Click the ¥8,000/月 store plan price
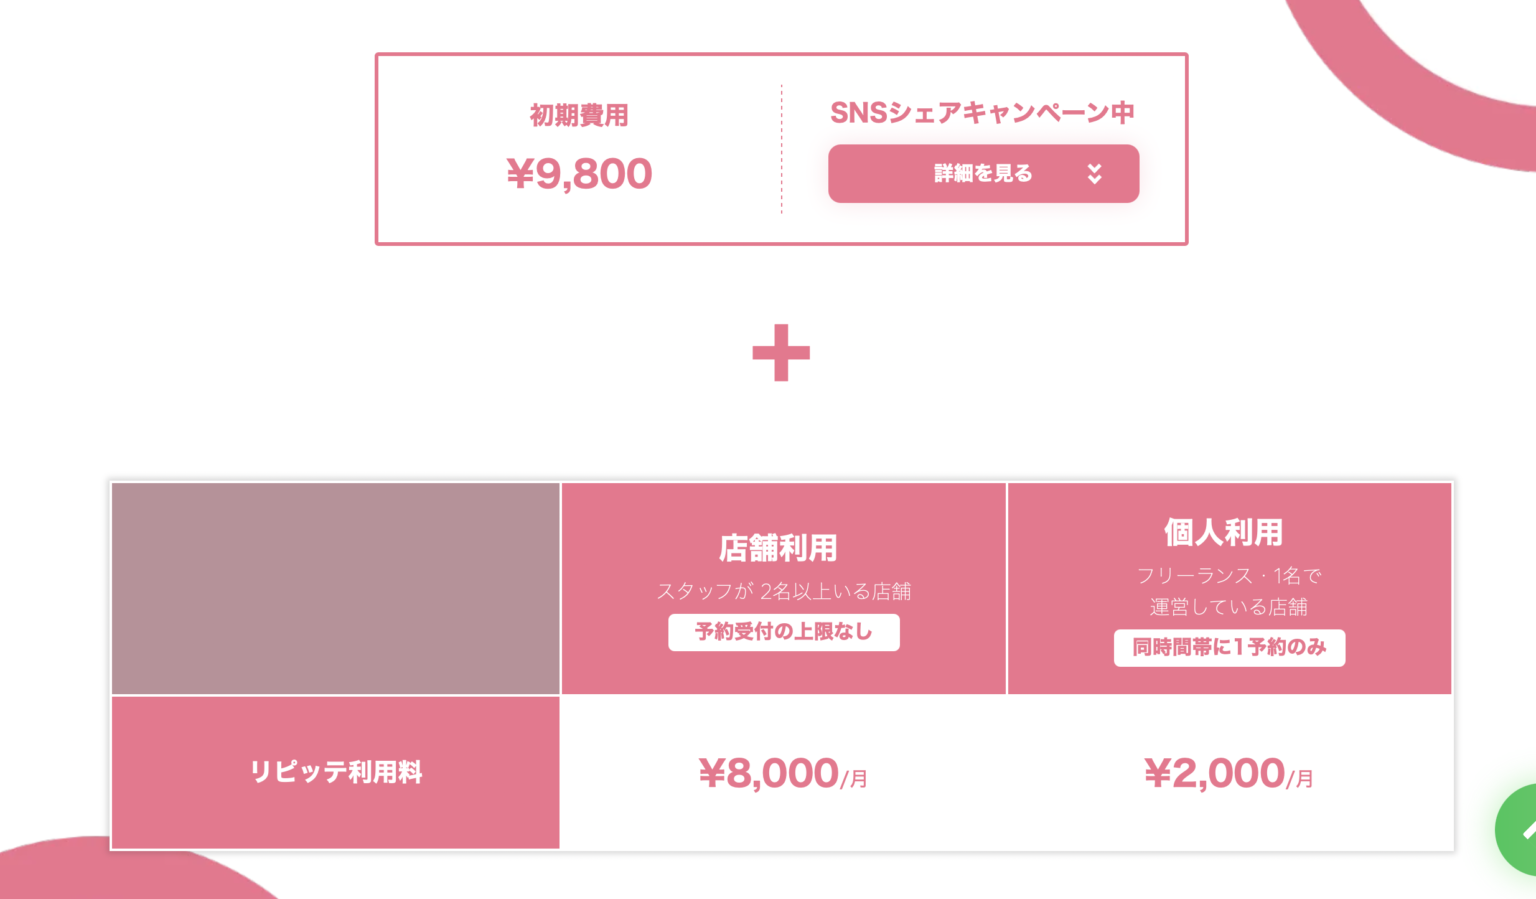Screen dimensions: 1536x899 tap(782, 774)
